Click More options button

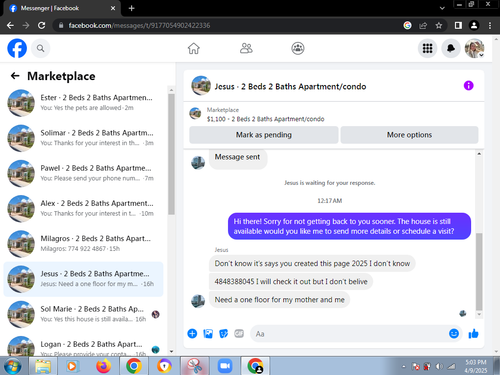[x=409, y=135]
